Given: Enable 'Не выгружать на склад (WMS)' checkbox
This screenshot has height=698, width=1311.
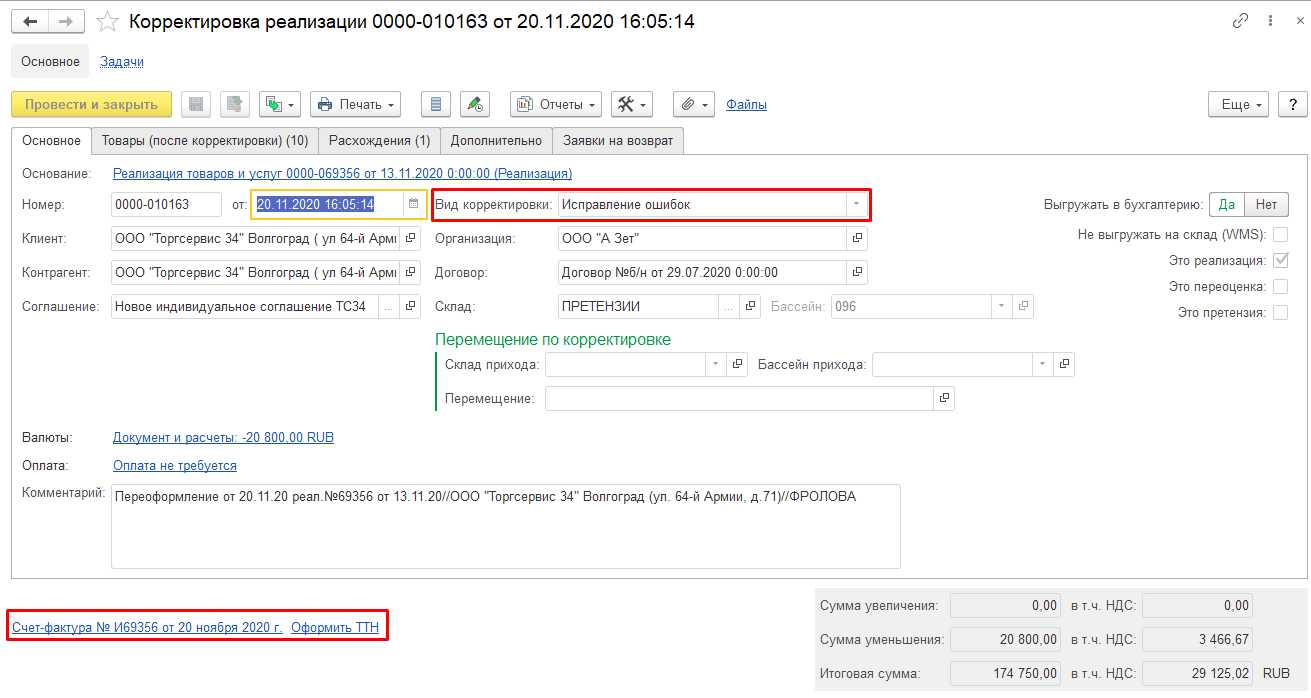Looking at the screenshot, I should click(1280, 235).
